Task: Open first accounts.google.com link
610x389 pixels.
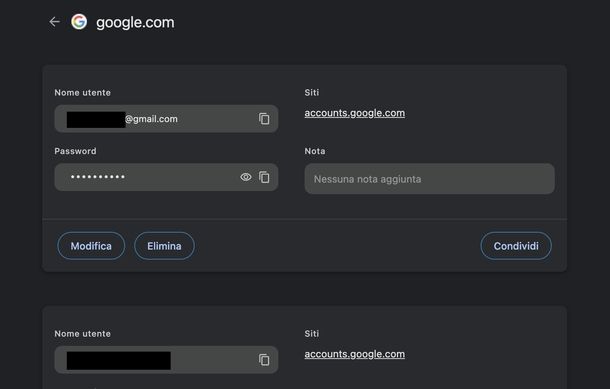Action: (354, 113)
